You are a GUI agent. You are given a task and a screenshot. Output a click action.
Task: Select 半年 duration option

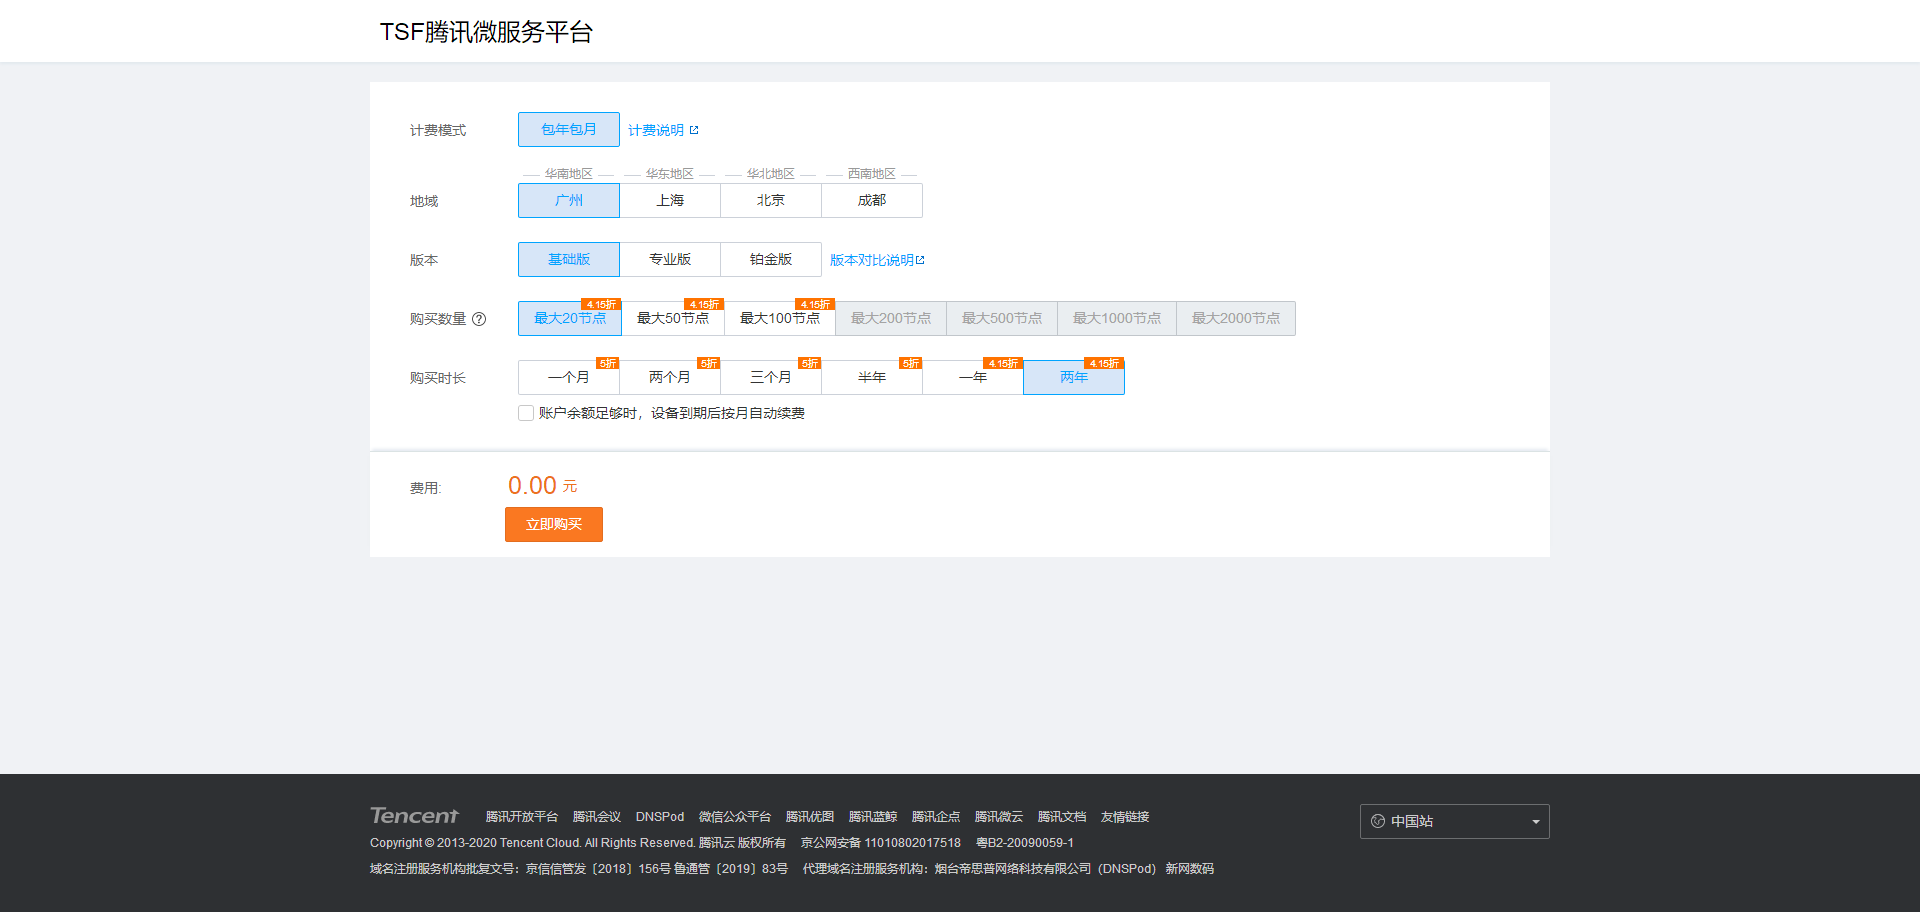click(x=871, y=378)
